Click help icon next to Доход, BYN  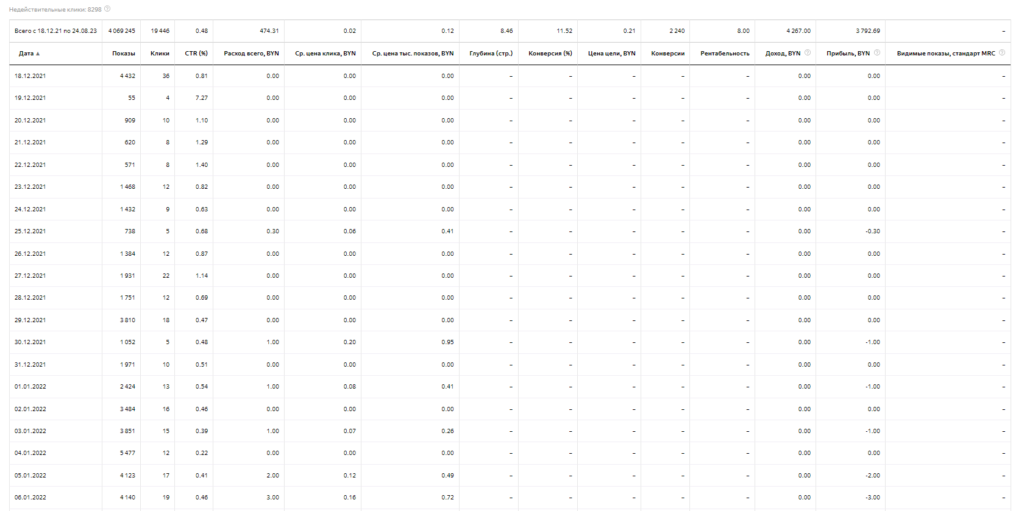pos(808,53)
